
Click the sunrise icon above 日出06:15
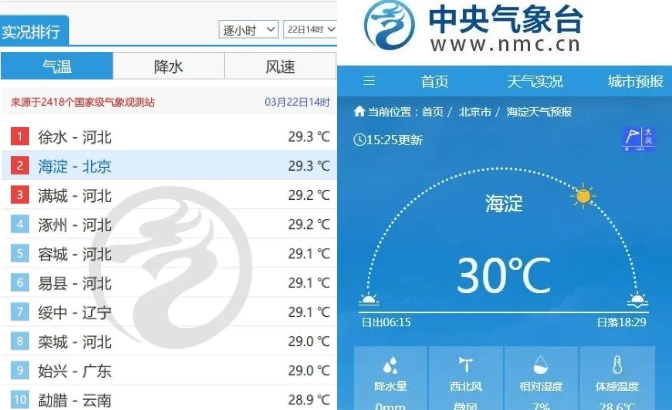(369, 299)
